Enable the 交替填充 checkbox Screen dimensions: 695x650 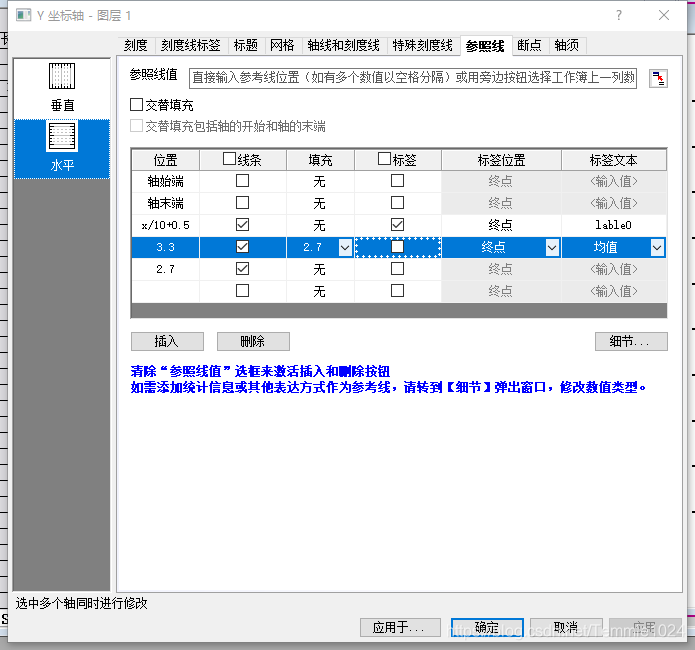tap(137, 105)
